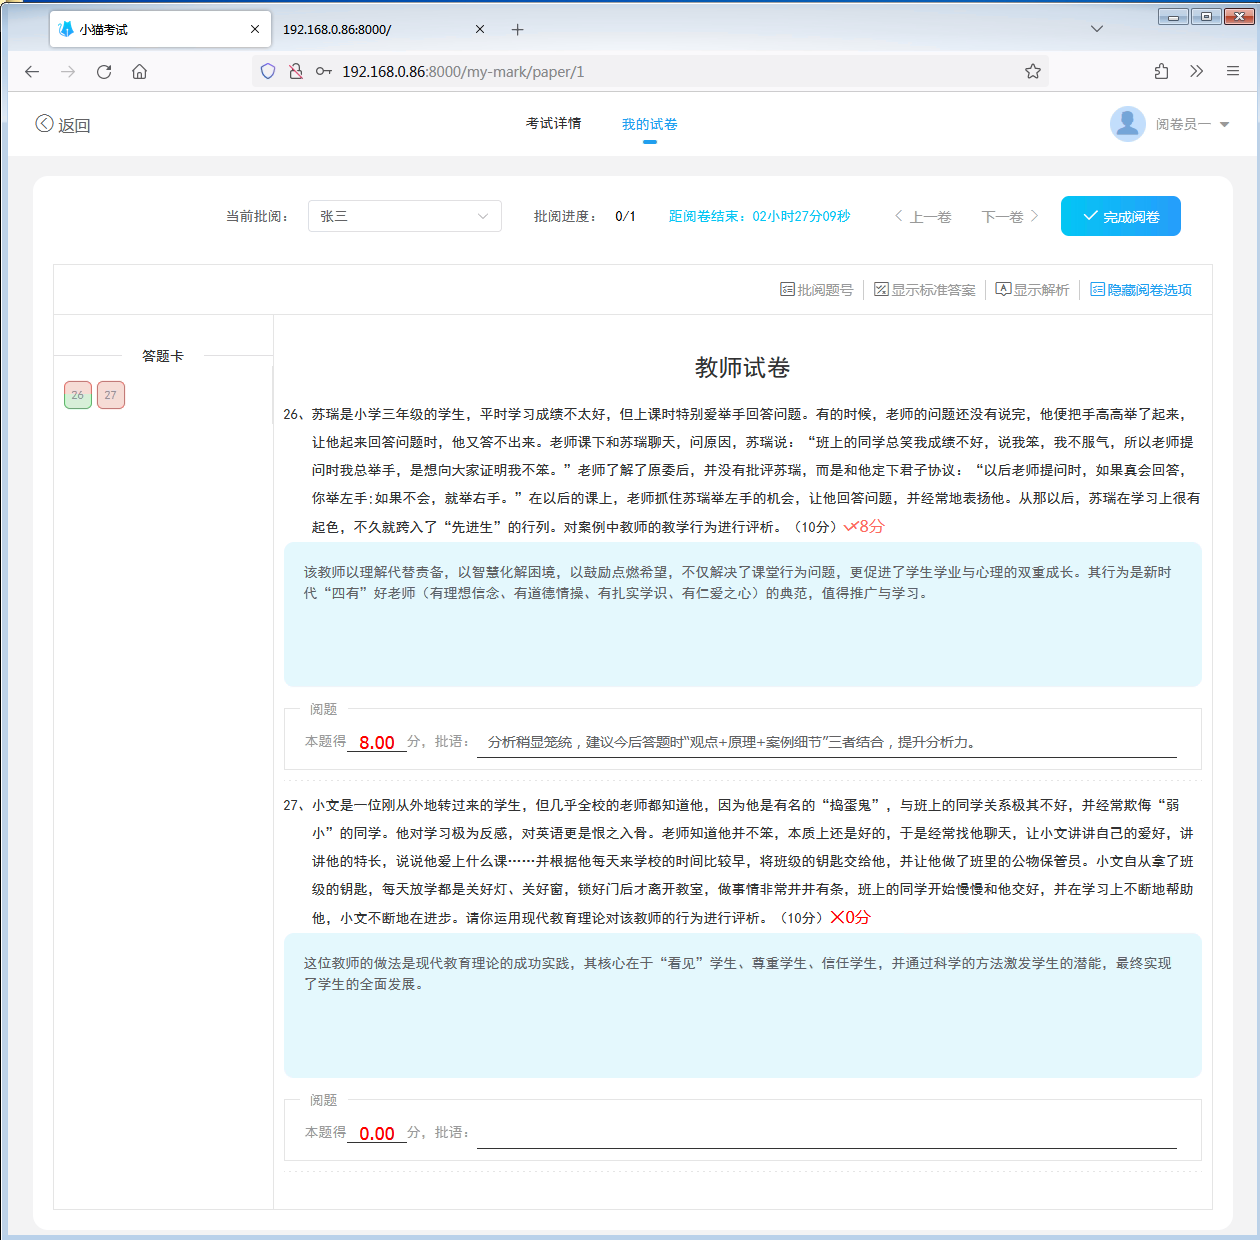
Task: Open the Firefox hamburger menu
Action: [1233, 72]
